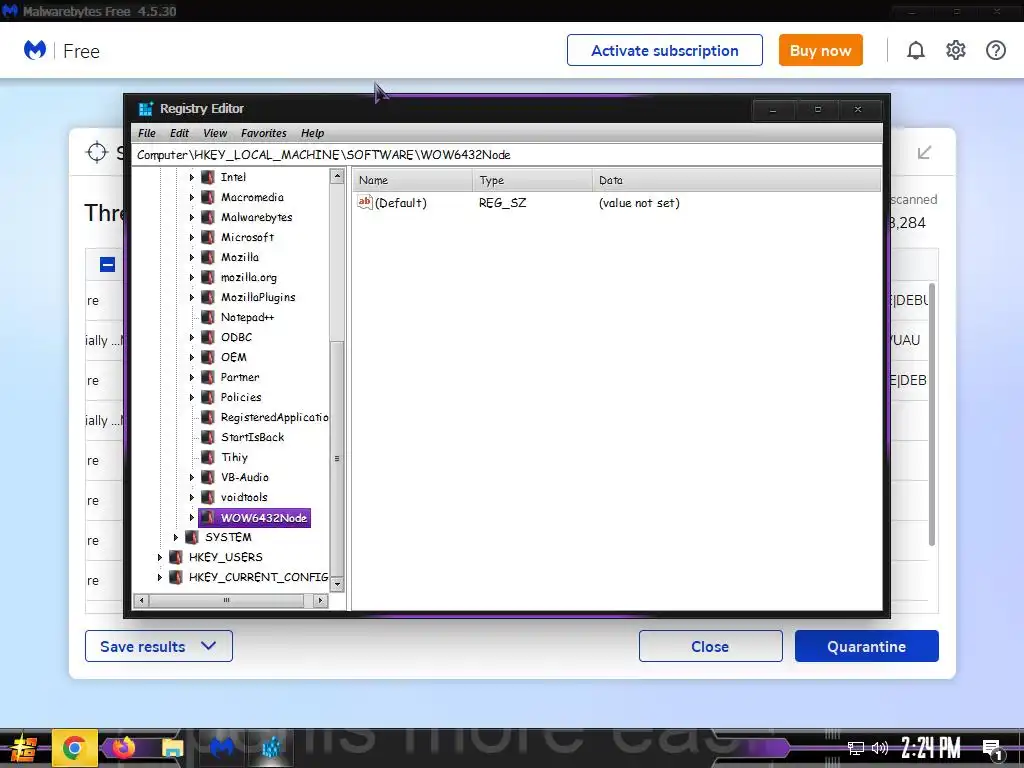Click the Registry Editor title bar icon
This screenshot has width=1024, height=768.
(x=145, y=108)
